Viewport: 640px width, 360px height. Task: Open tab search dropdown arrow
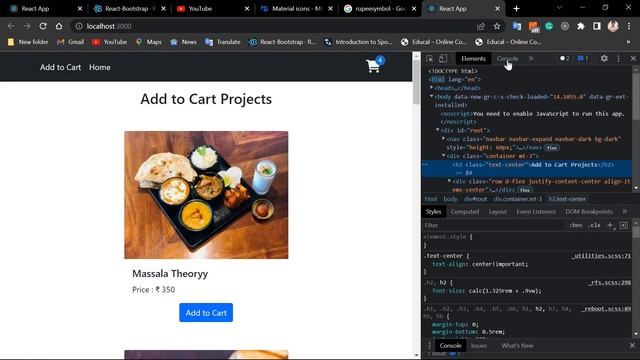coord(560,8)
